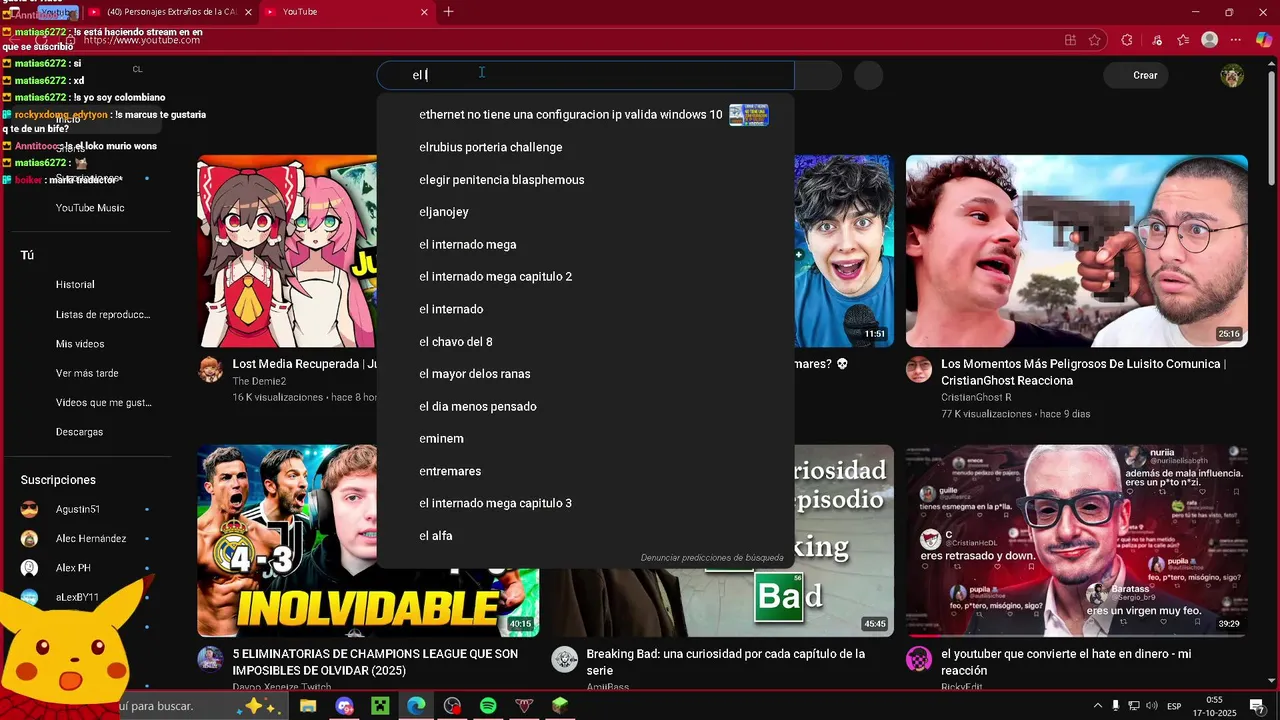This screenshot has height=720, width=1280.
Task: Click Edge address bar URL field
Action: coord(560,40)
